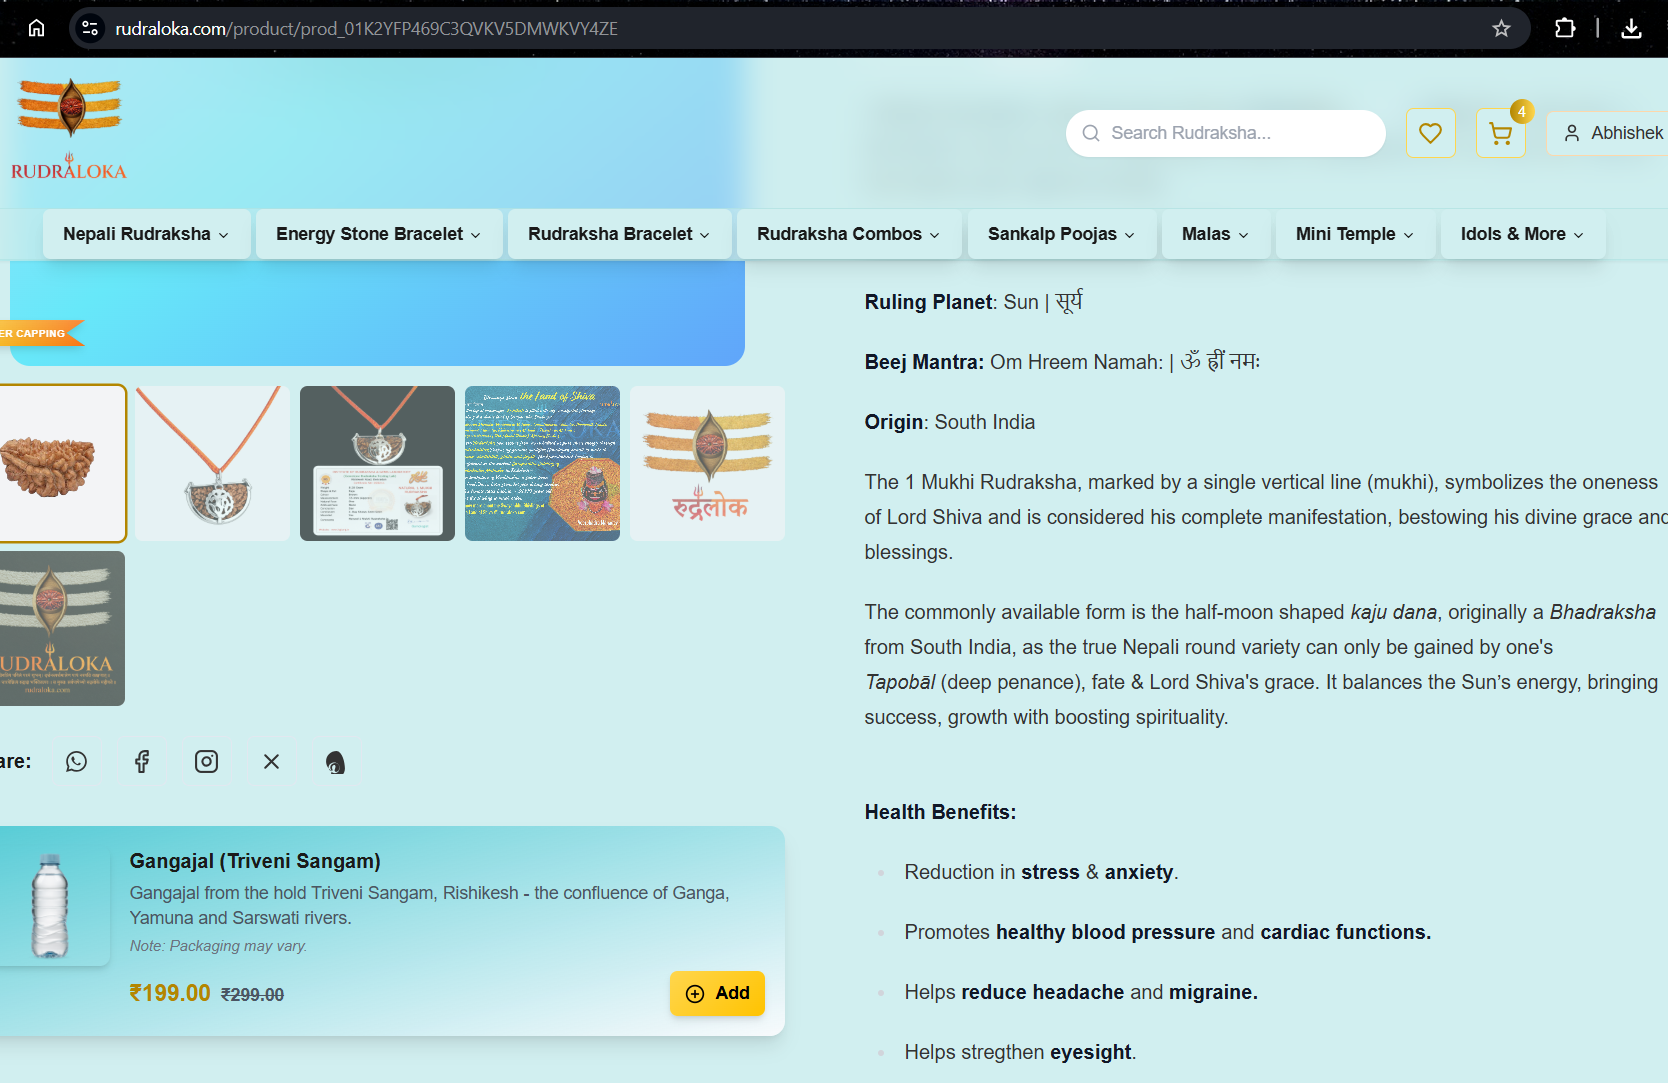Select the dark Rudraloka logo thumbnail

pyautogui.click(x=62, y=629)
